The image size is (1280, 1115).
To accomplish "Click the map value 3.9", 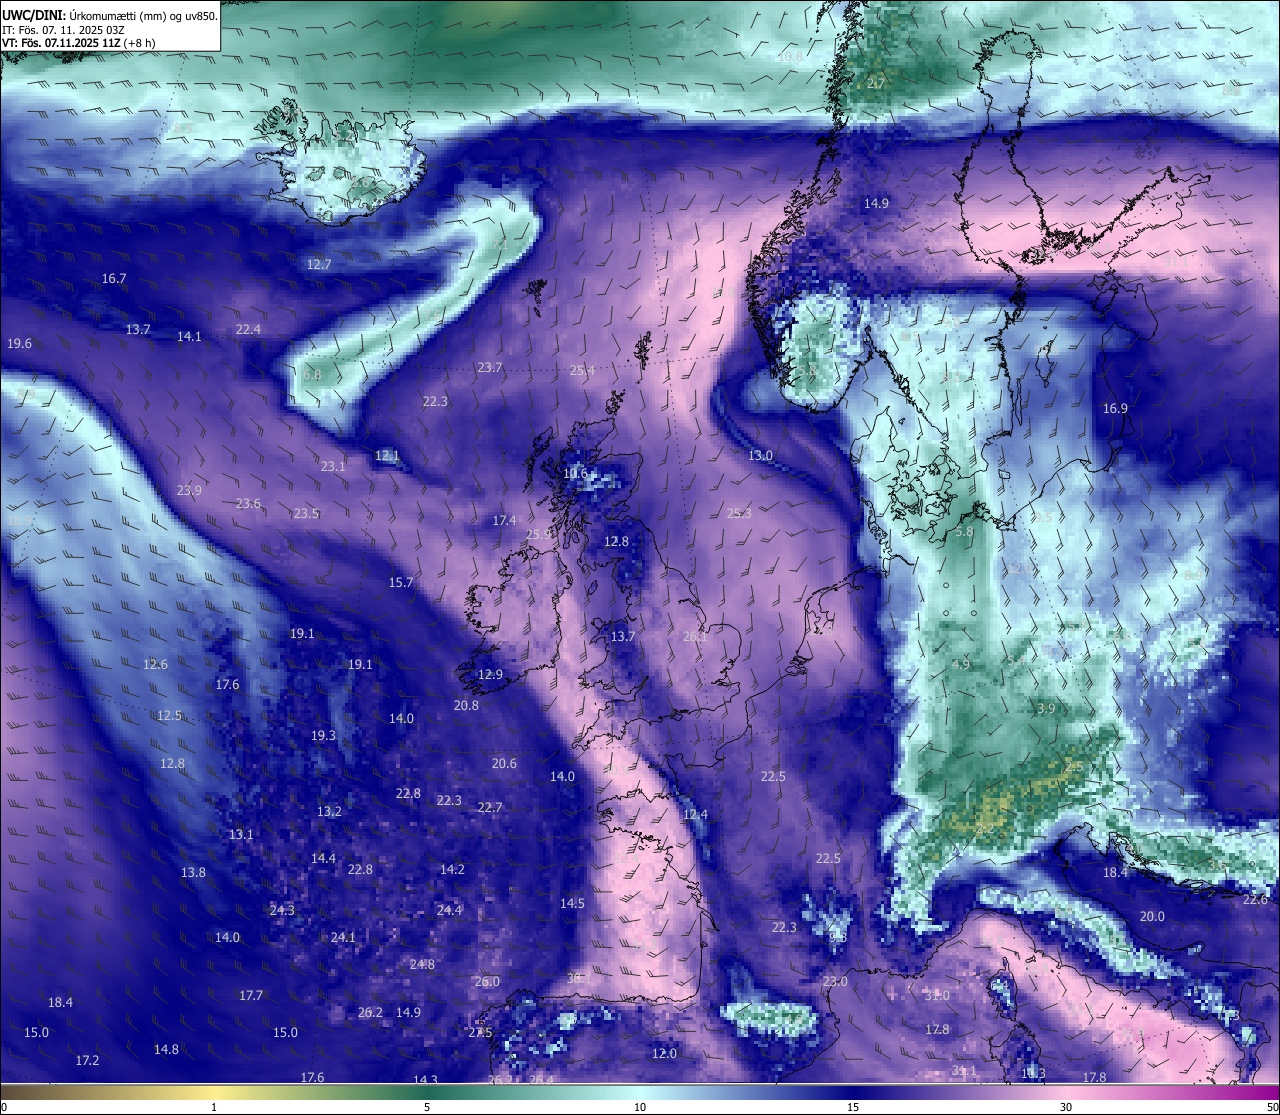I will (1046, 708).
